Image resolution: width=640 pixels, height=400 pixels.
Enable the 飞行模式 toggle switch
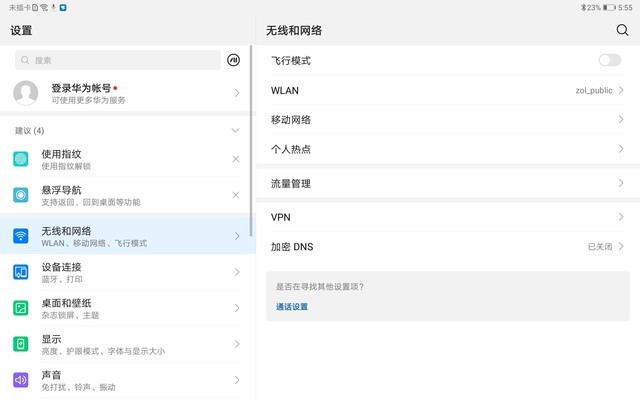609,60
